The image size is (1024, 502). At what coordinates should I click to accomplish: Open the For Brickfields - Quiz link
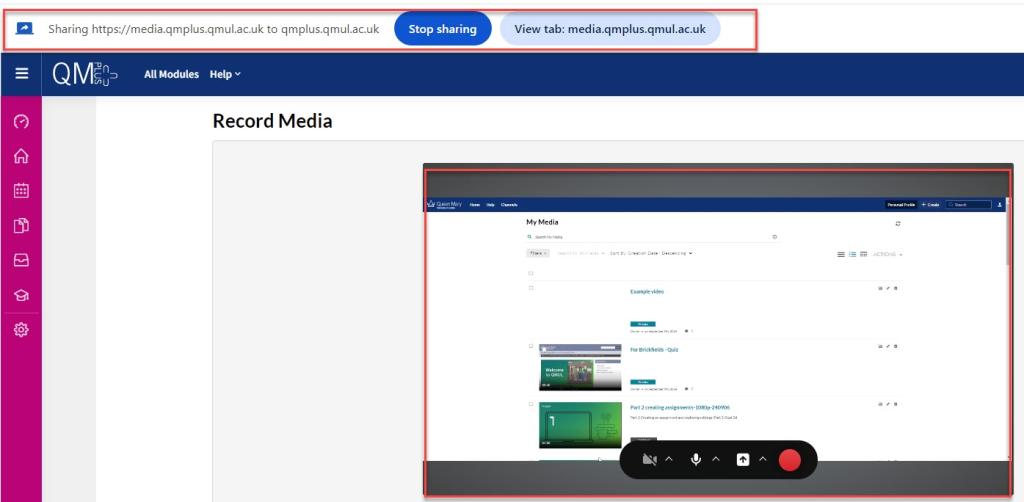654,350
